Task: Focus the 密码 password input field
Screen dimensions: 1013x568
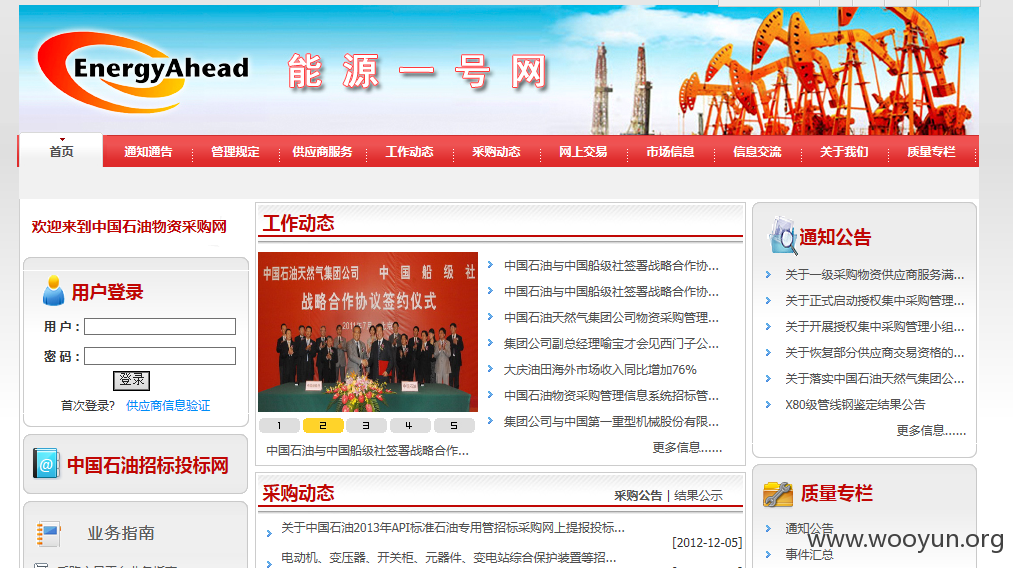Action: click(x=160, y=356)
